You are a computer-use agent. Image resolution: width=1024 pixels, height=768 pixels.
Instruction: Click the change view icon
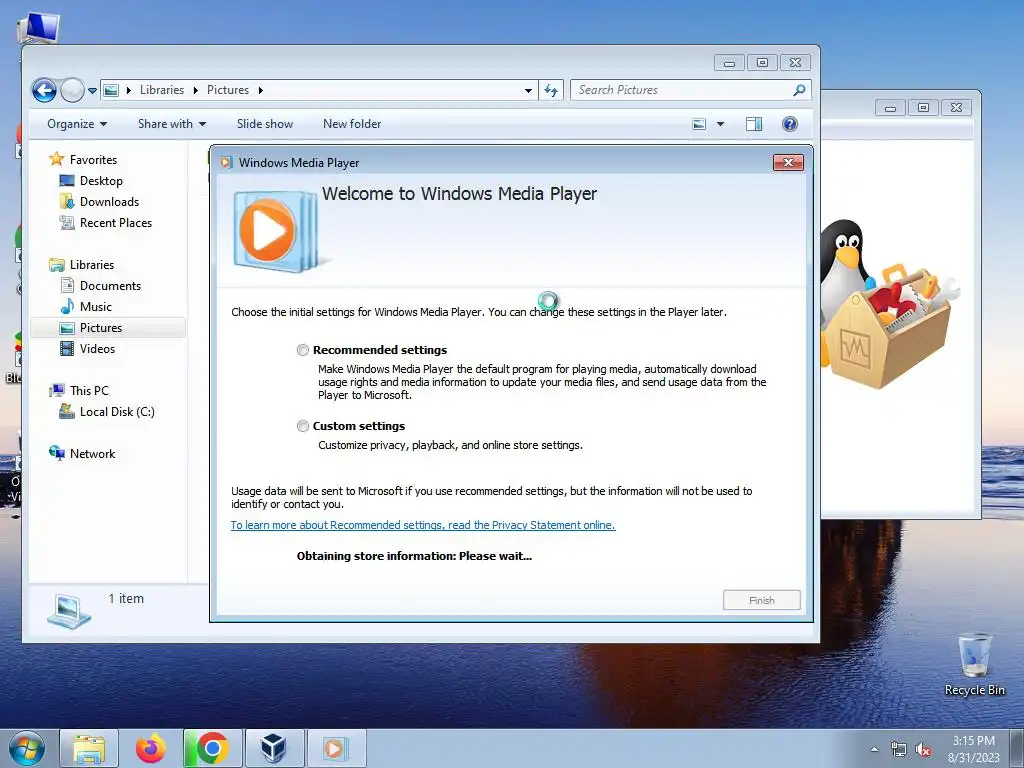tap(699, 124)
